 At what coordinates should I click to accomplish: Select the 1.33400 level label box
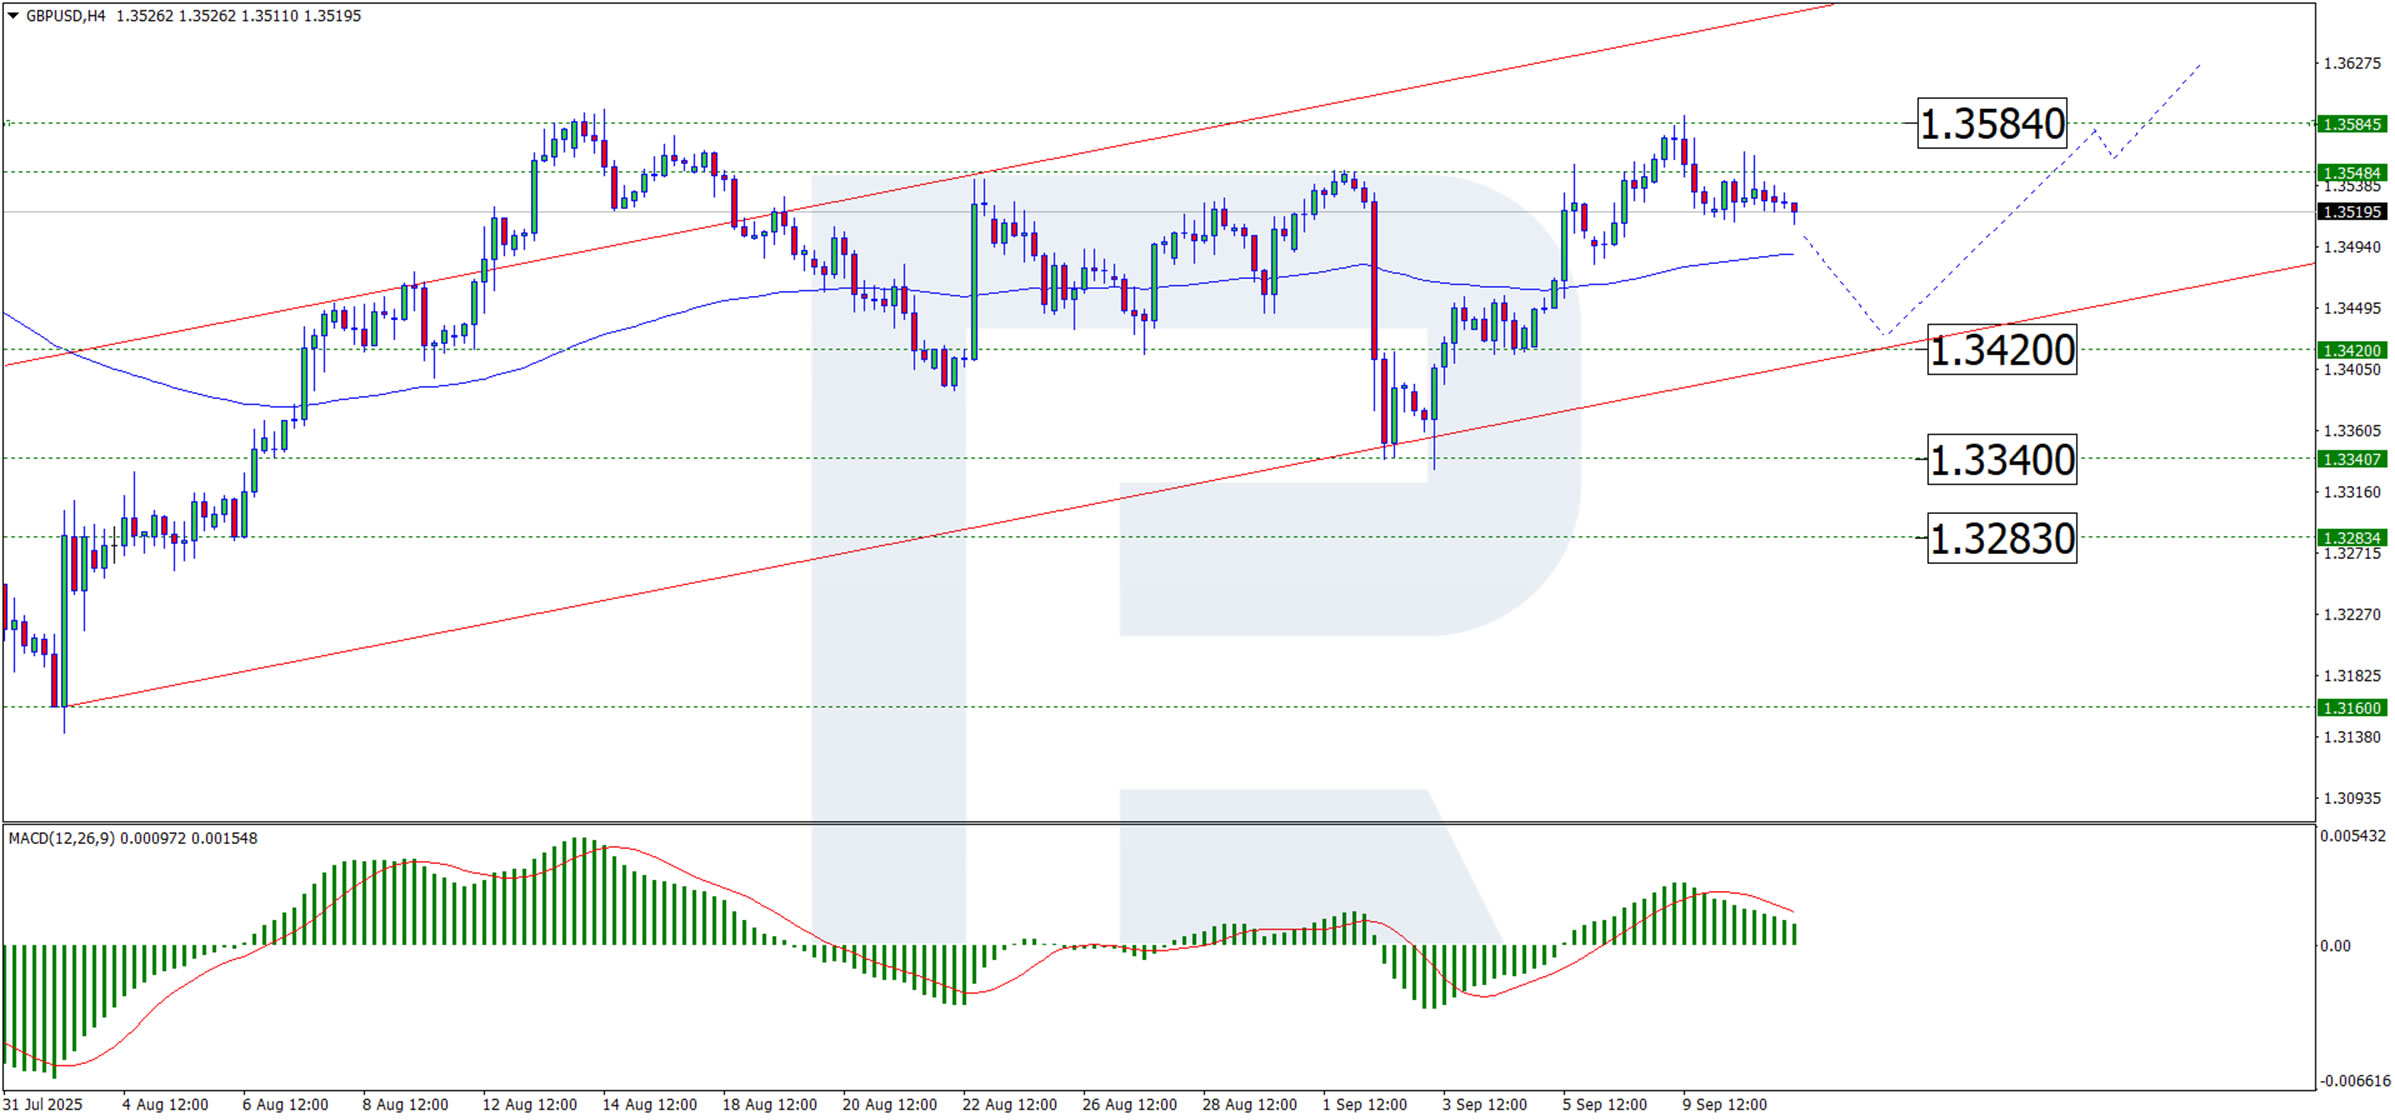click(2001, 460)
